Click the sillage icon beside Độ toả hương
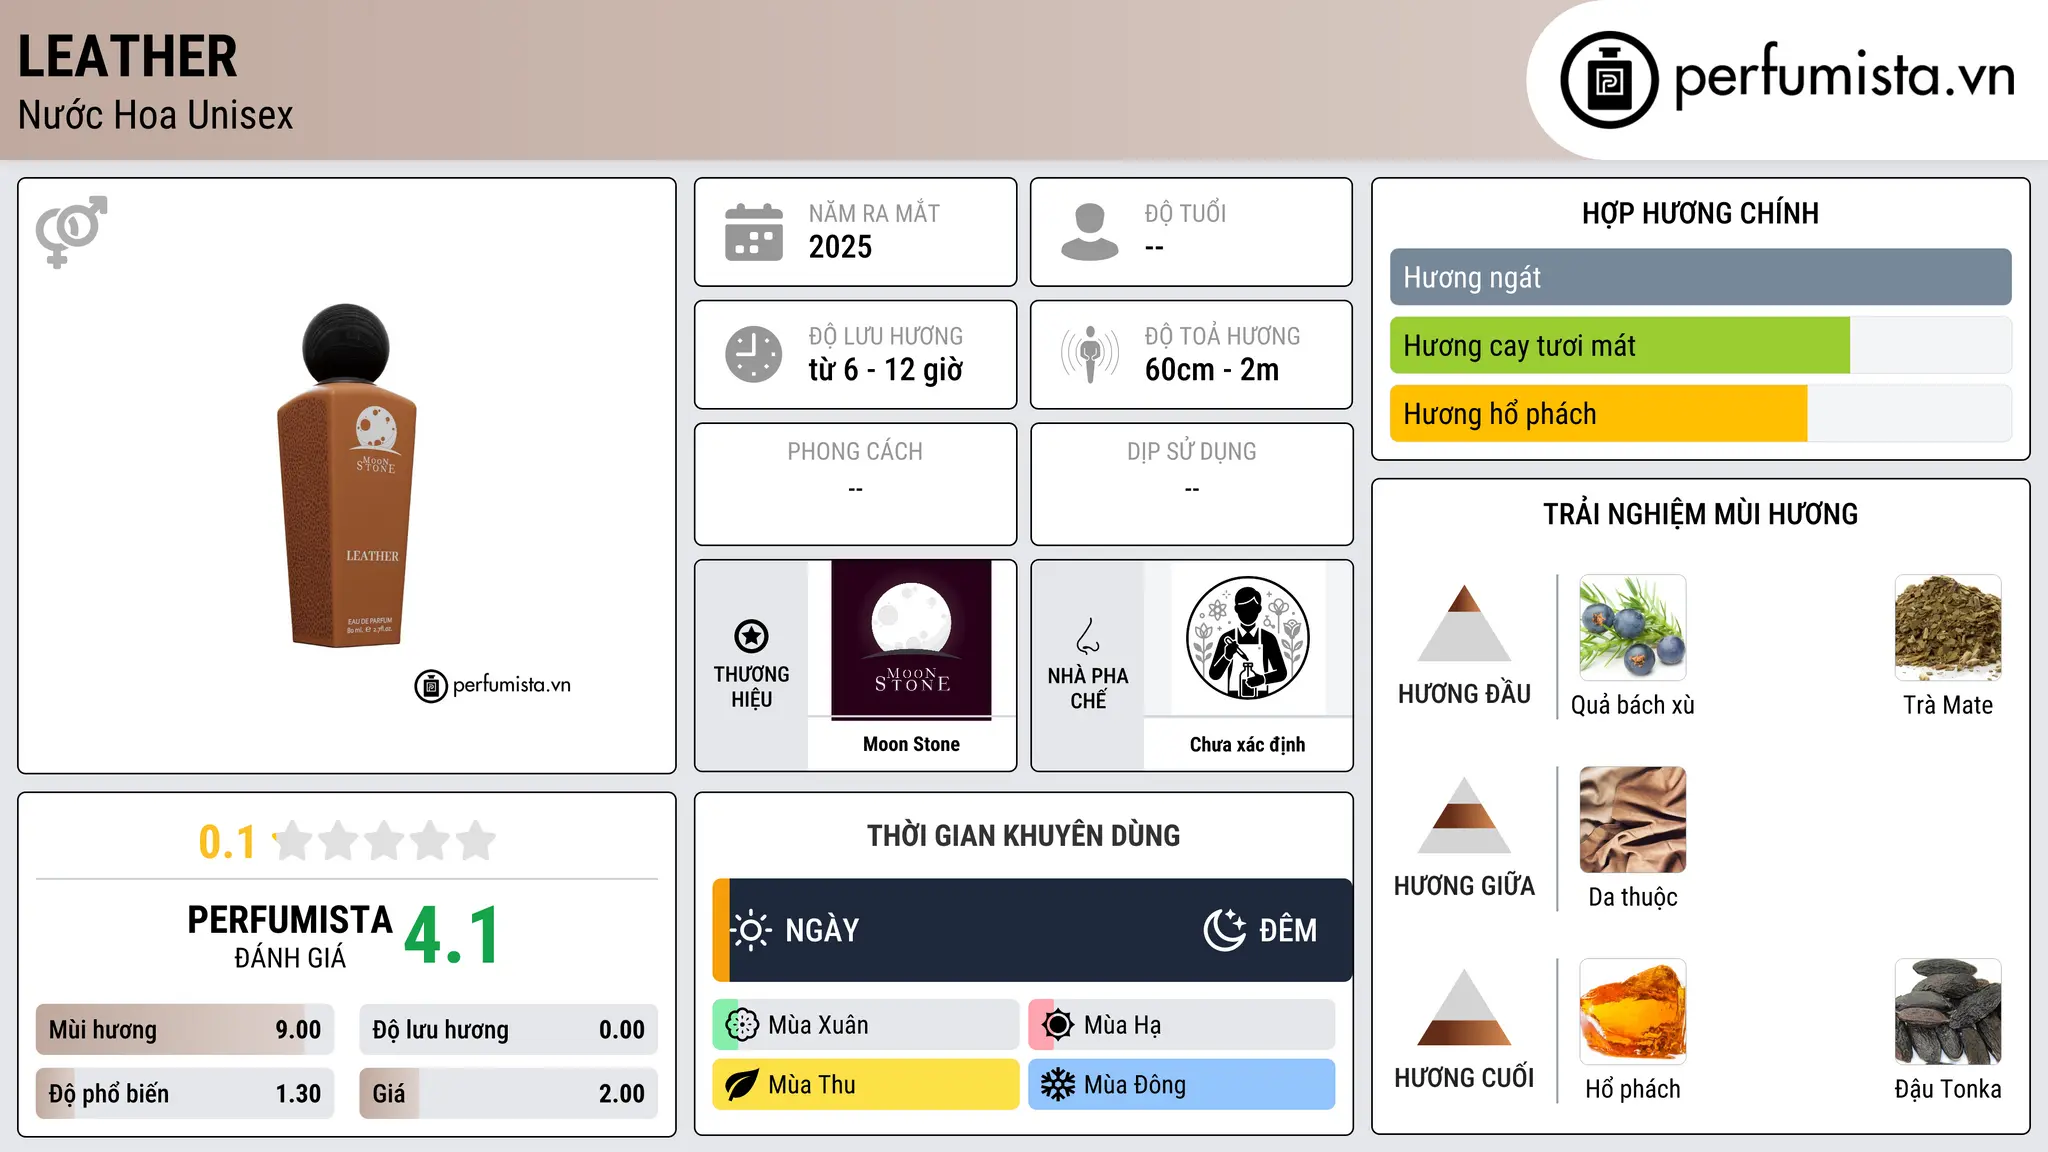This screenshot has width=2048, height=1152. click(x=1089, y=354)
